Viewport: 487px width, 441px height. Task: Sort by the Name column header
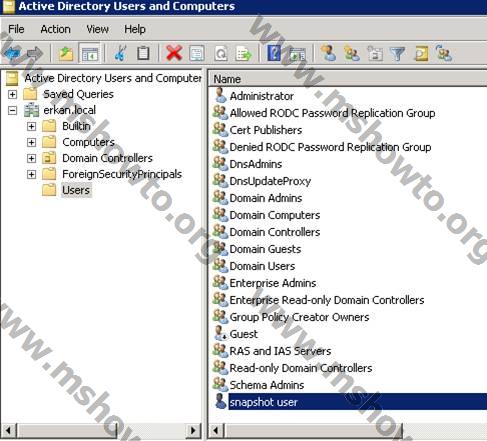(347, 79)
